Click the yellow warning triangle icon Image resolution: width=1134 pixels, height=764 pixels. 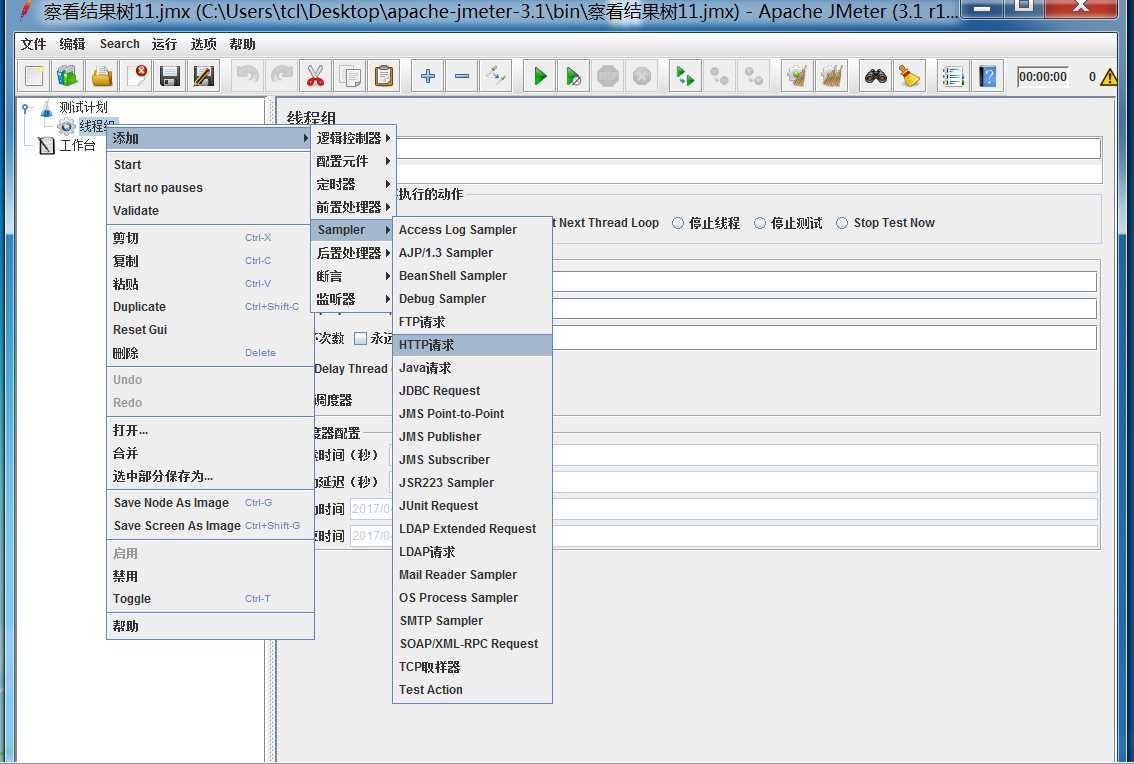[1109, 77]
